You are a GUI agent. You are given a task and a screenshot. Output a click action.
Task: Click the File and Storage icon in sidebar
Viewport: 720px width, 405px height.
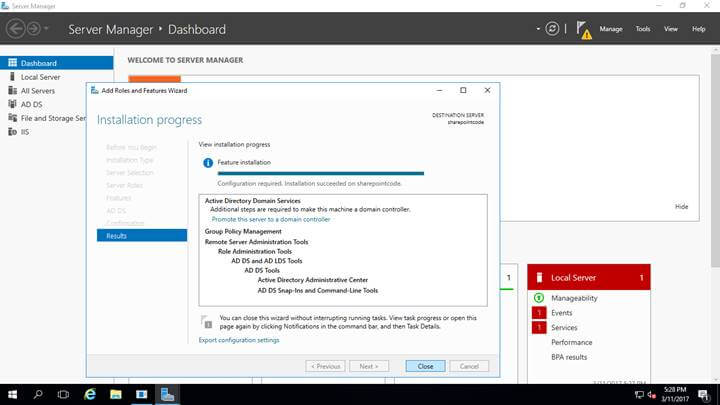[12, 118]
